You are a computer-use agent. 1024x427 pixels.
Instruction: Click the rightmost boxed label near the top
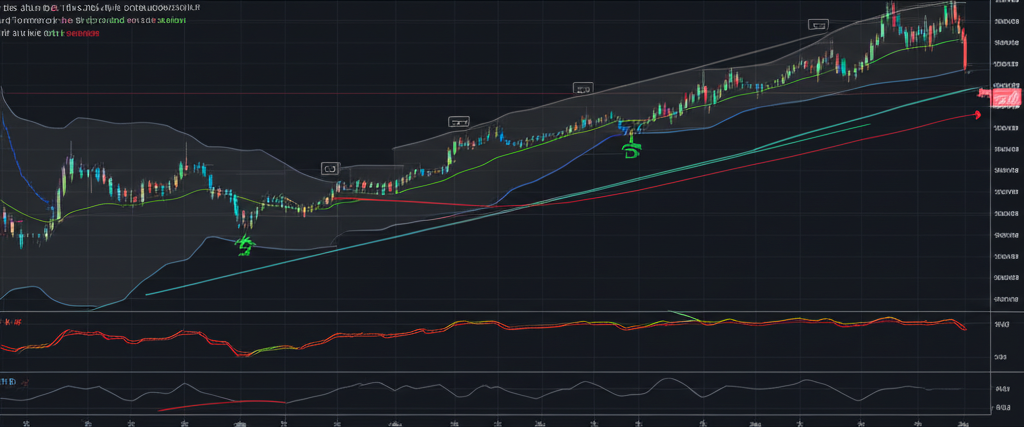click(x=819, y=25)
